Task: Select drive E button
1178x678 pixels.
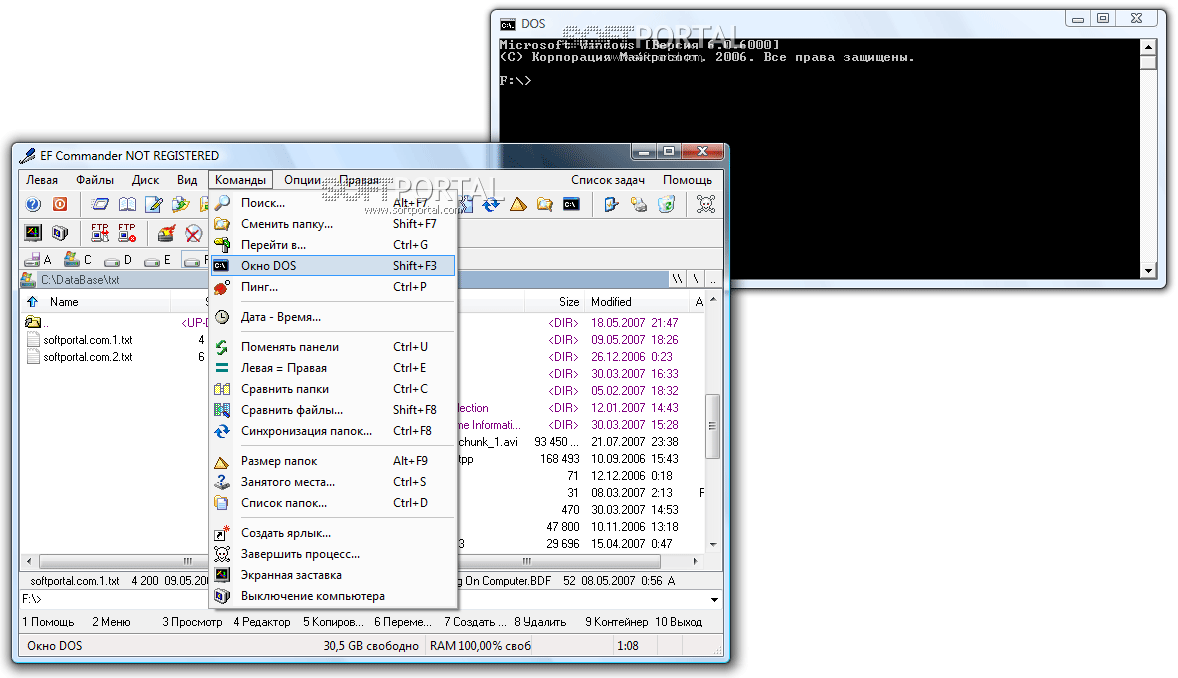Action: point(158,259)
